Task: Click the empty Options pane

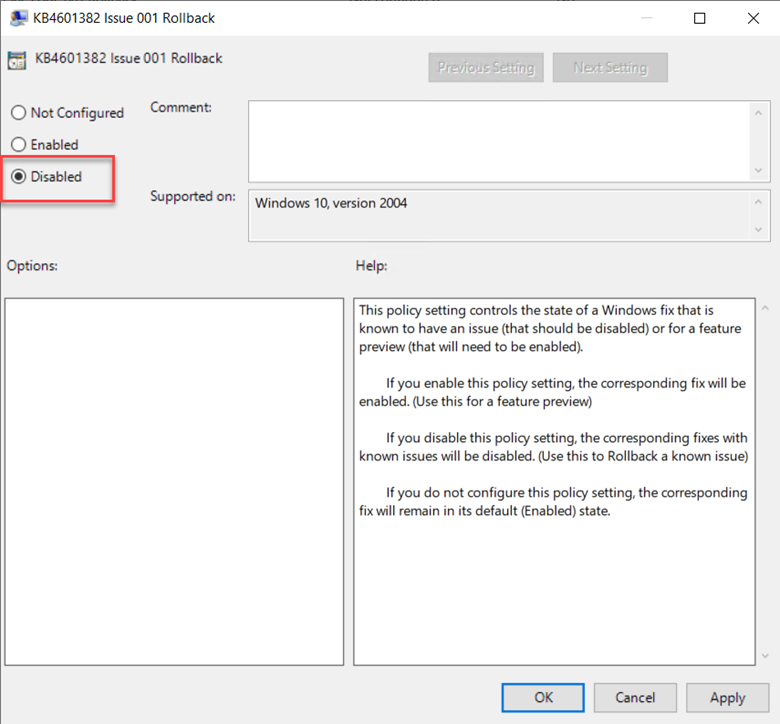Action: point(174,482)
